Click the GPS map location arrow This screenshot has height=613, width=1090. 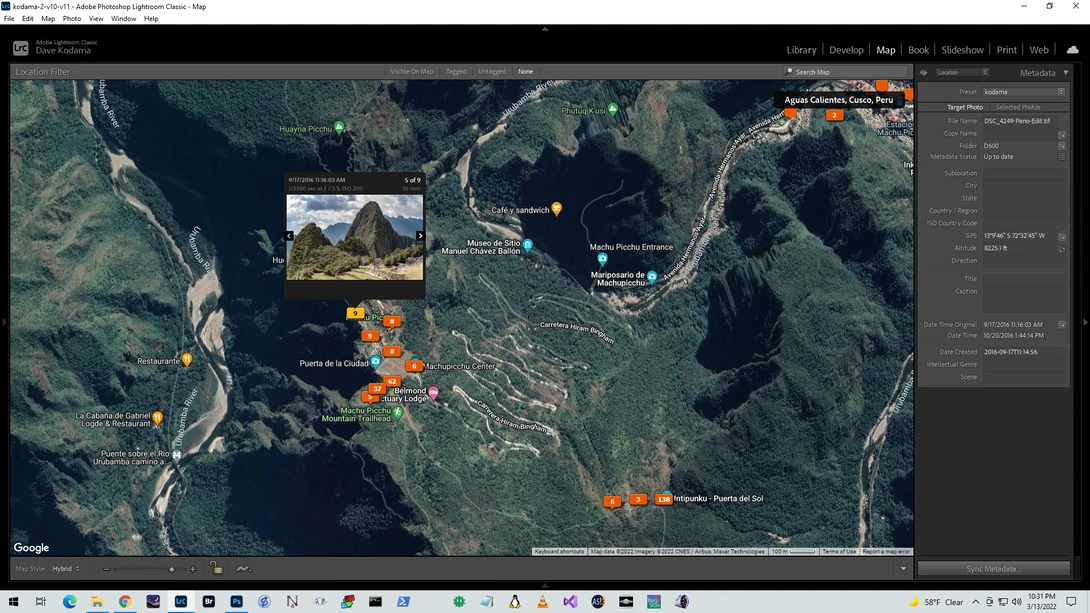pyautogui.click(x=1061, y=236)
